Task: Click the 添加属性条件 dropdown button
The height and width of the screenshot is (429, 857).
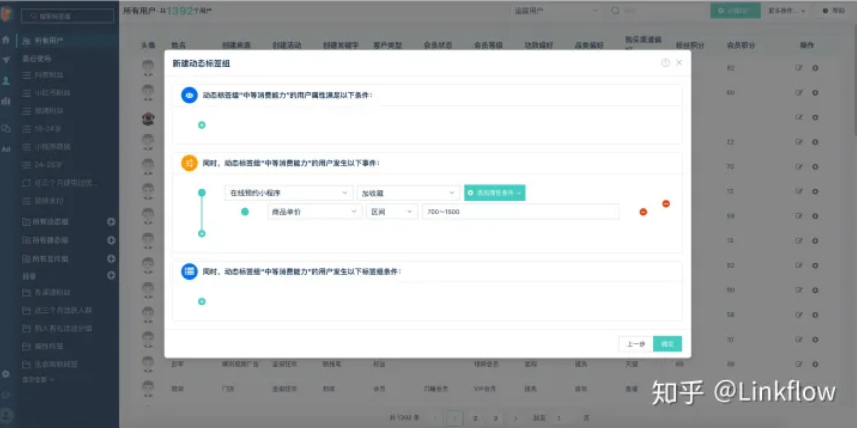Action: pos(495,193)
